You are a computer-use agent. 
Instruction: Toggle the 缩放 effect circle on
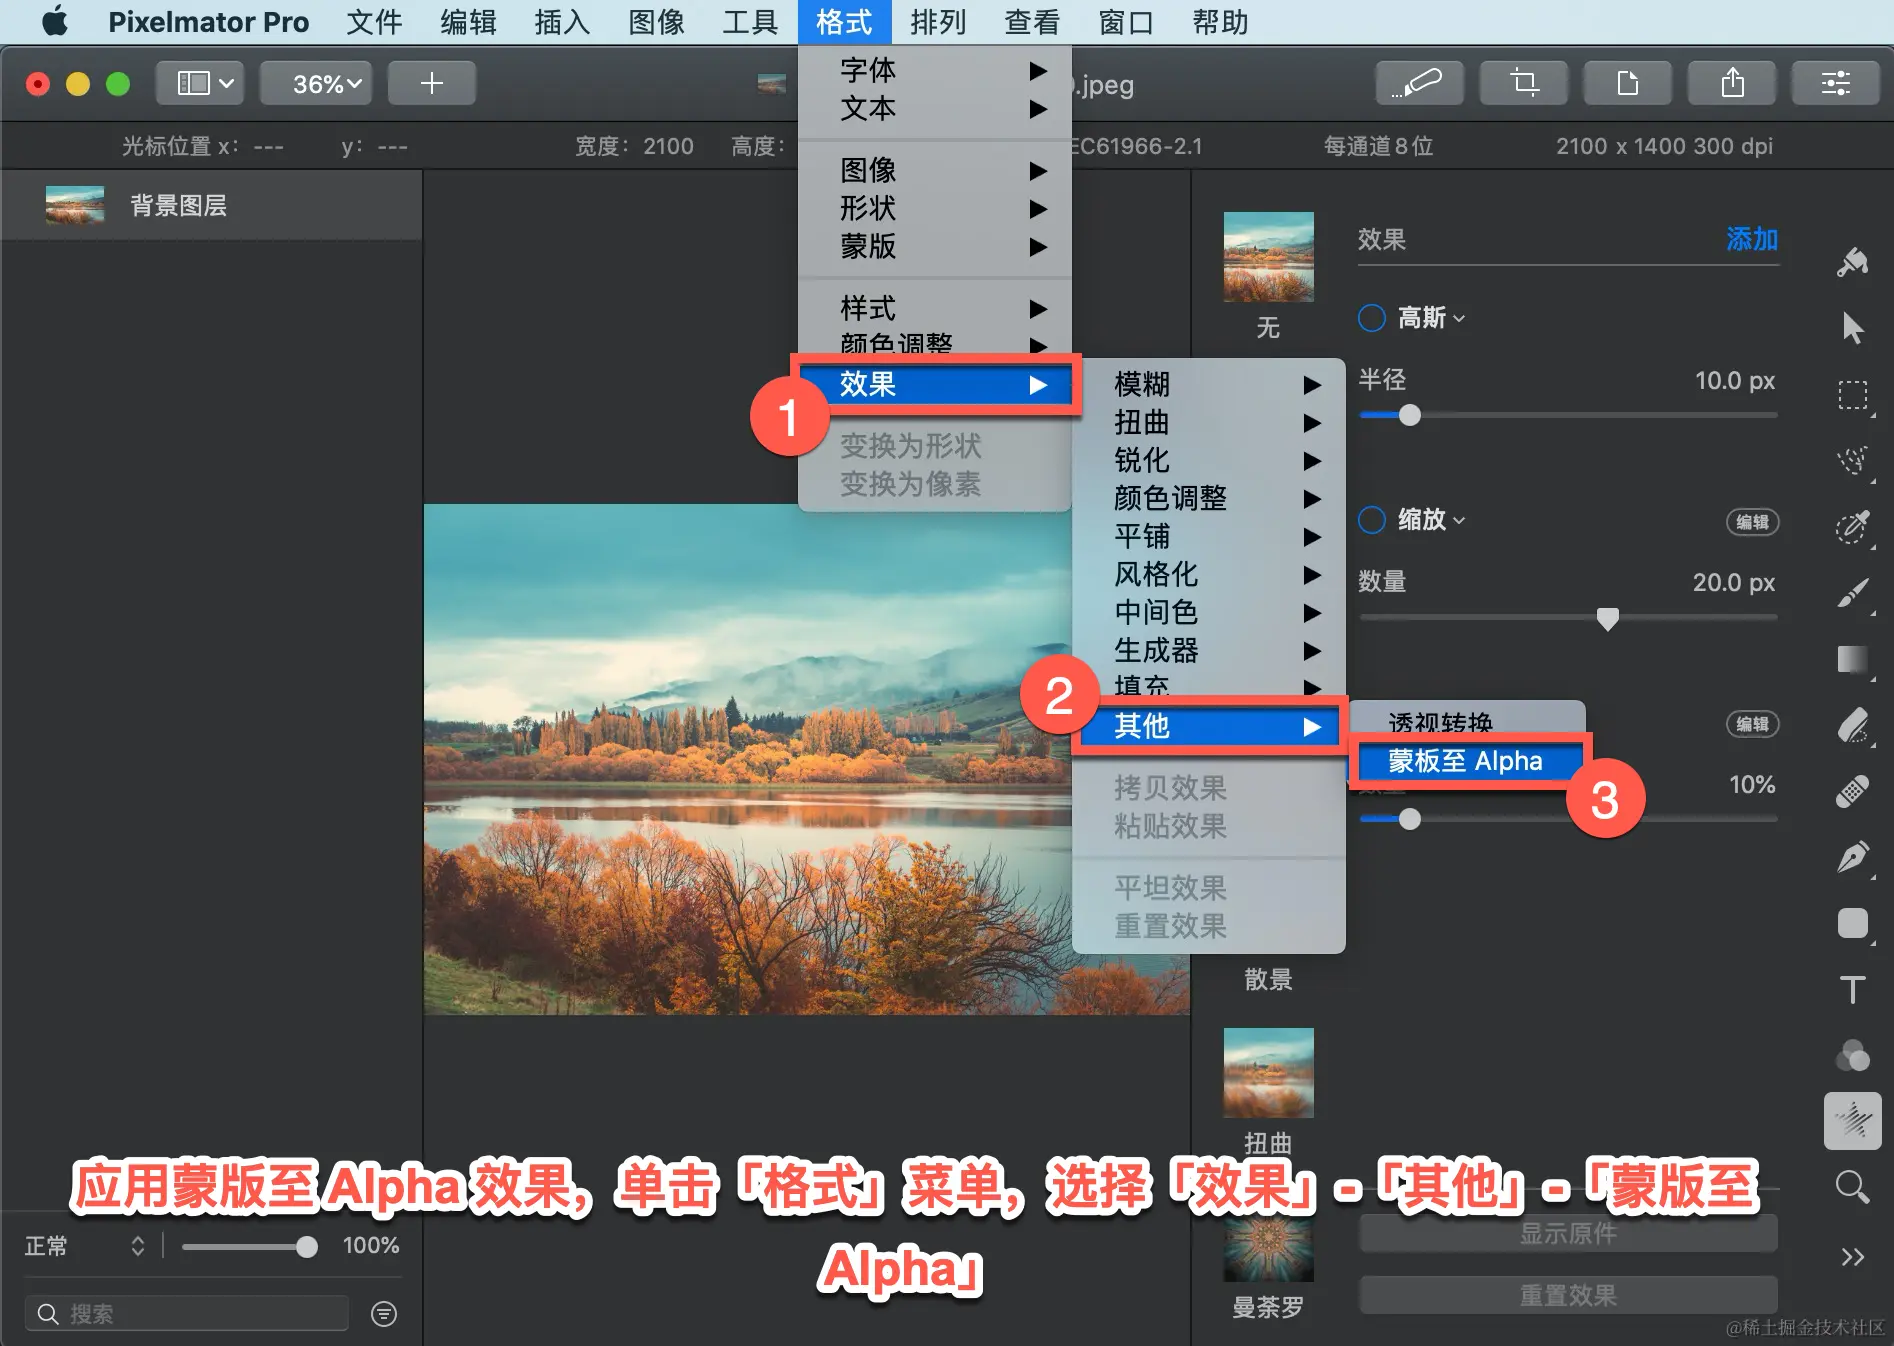(x=1372, y=520)
